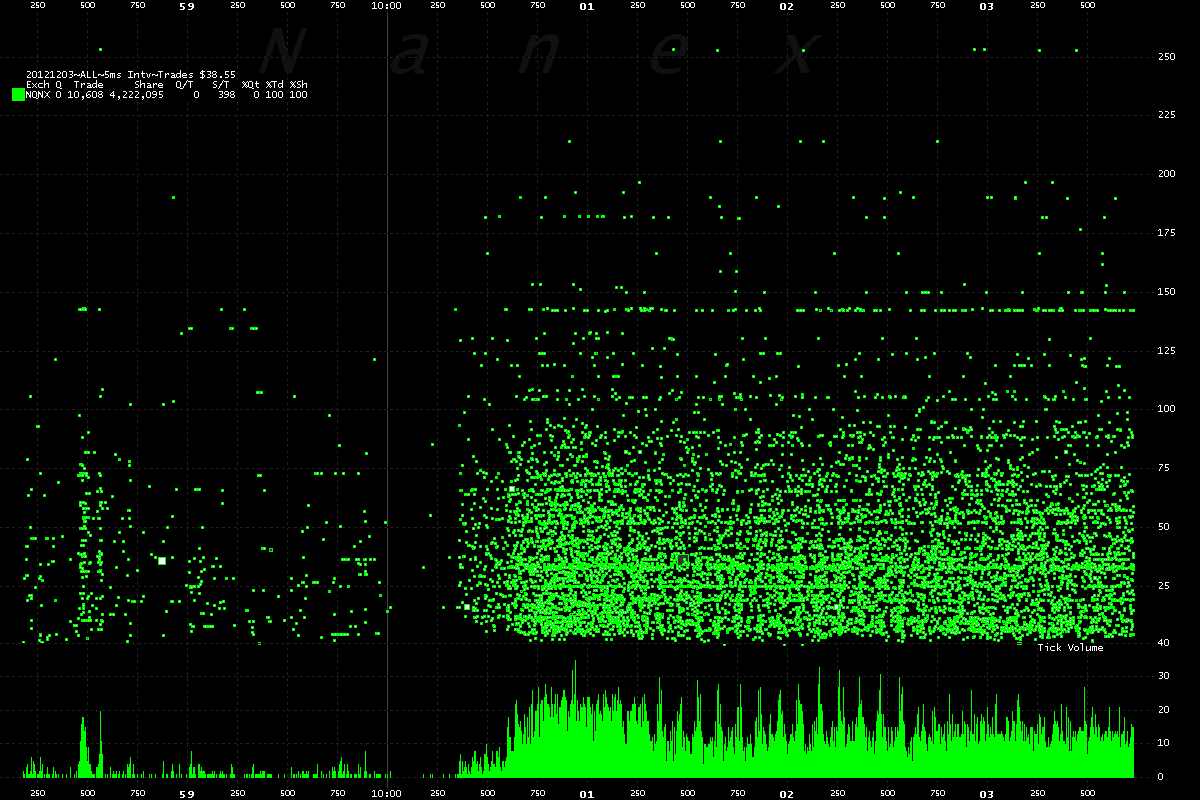Click the "10:00" label on the top time axis
Screen dimensions: 1200x800
pos(386,6)
